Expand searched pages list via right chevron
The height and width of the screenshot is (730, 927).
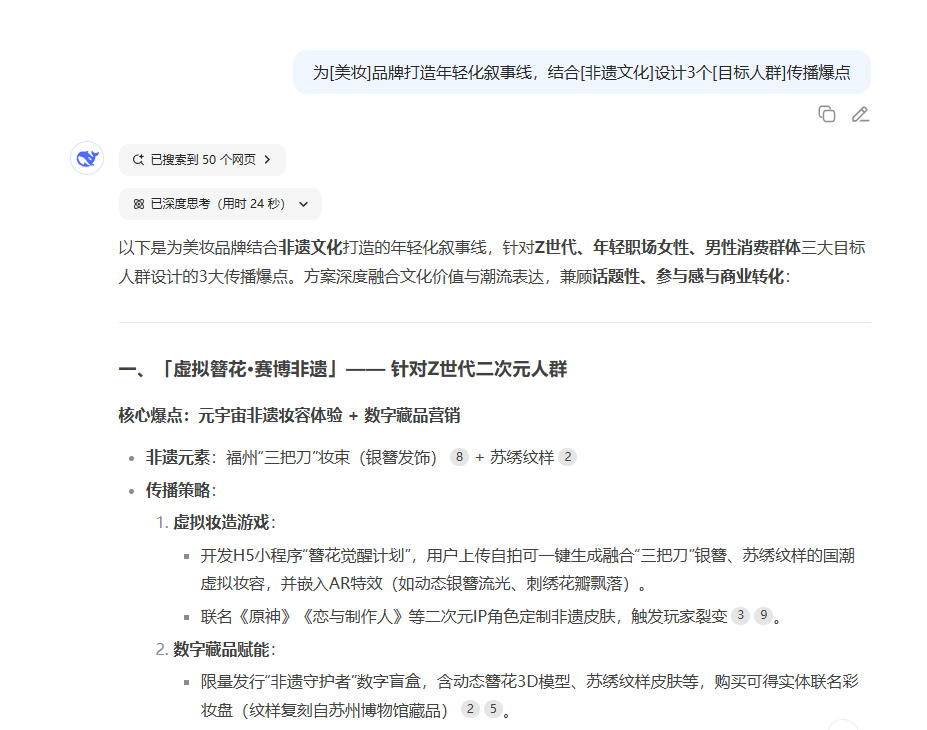268,159
